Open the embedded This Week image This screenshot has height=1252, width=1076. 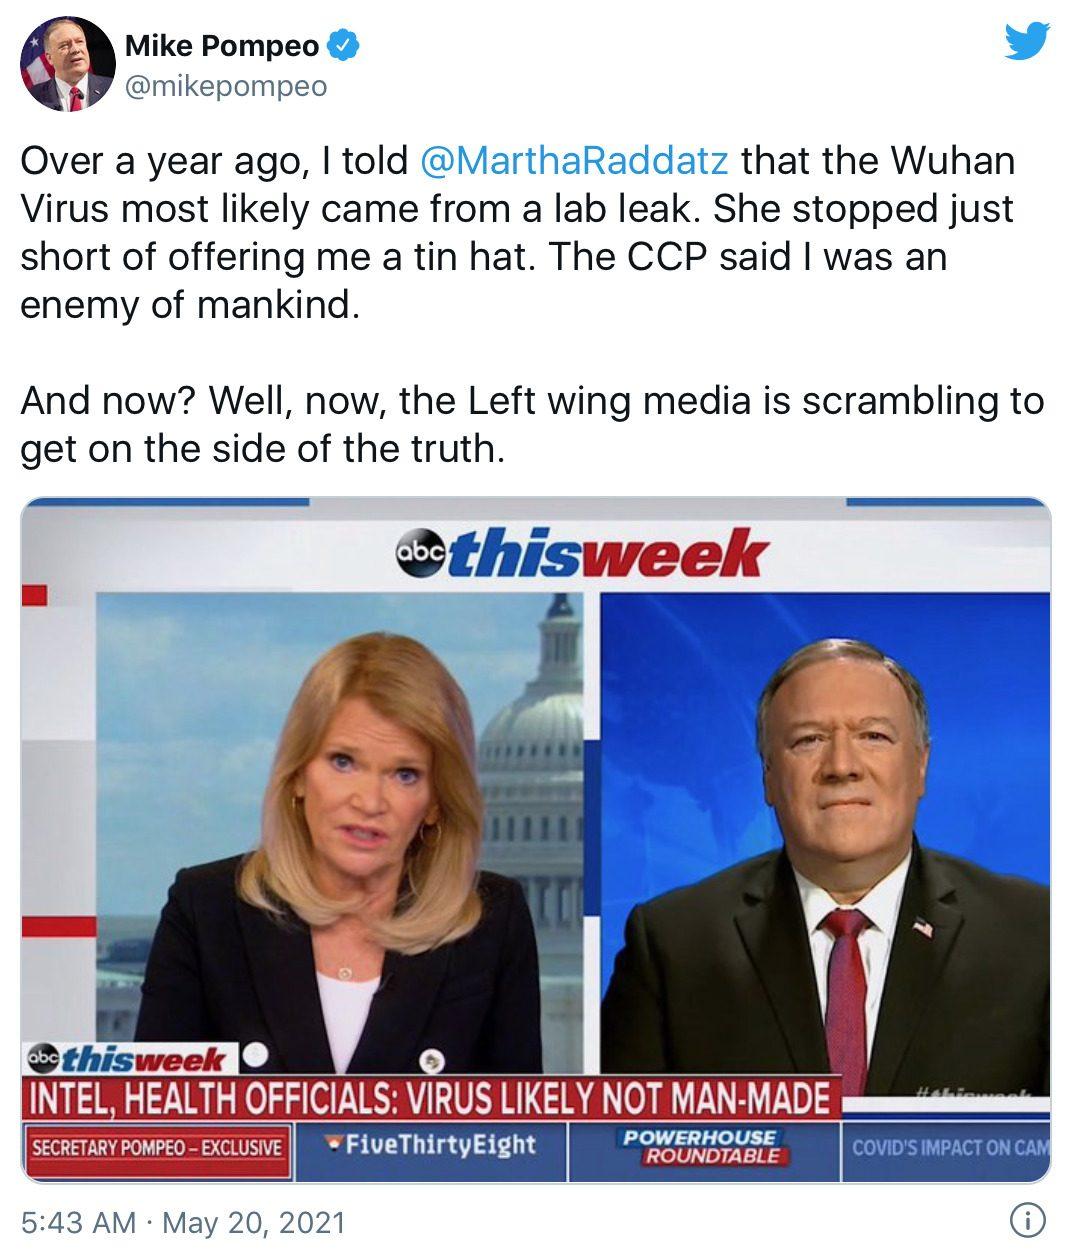point(536,840)
